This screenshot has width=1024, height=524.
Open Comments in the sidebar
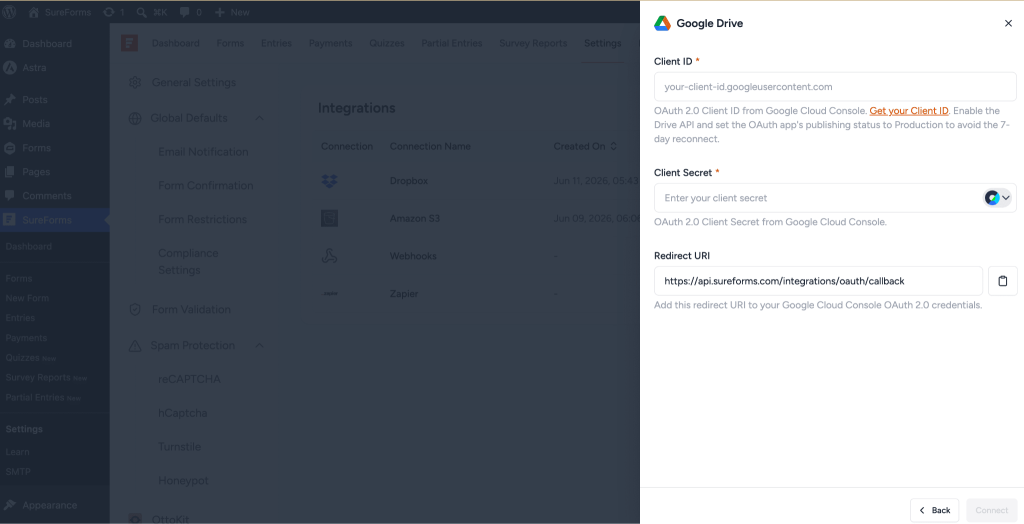(46, 195)
